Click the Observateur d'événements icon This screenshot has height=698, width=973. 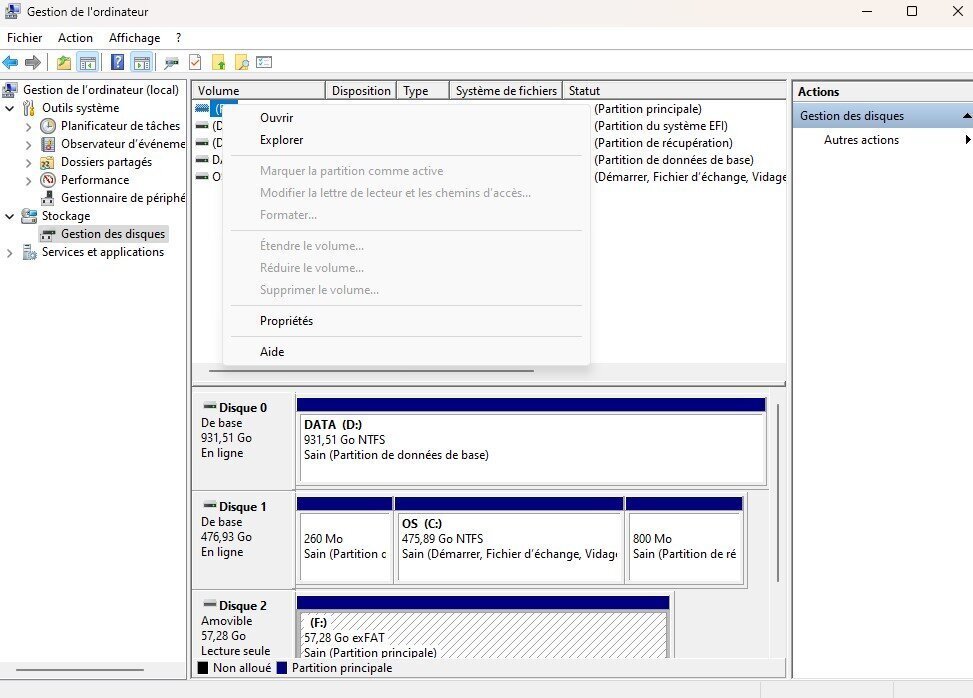(48, 144)
